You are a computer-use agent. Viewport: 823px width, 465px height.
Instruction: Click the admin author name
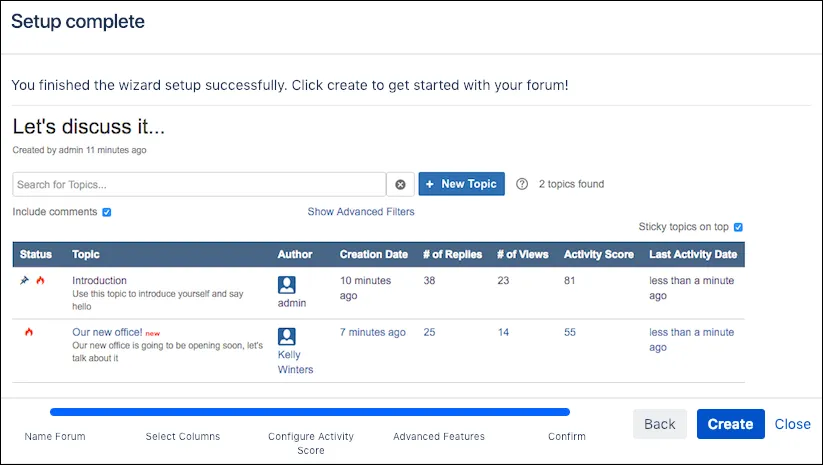(292, 303)
